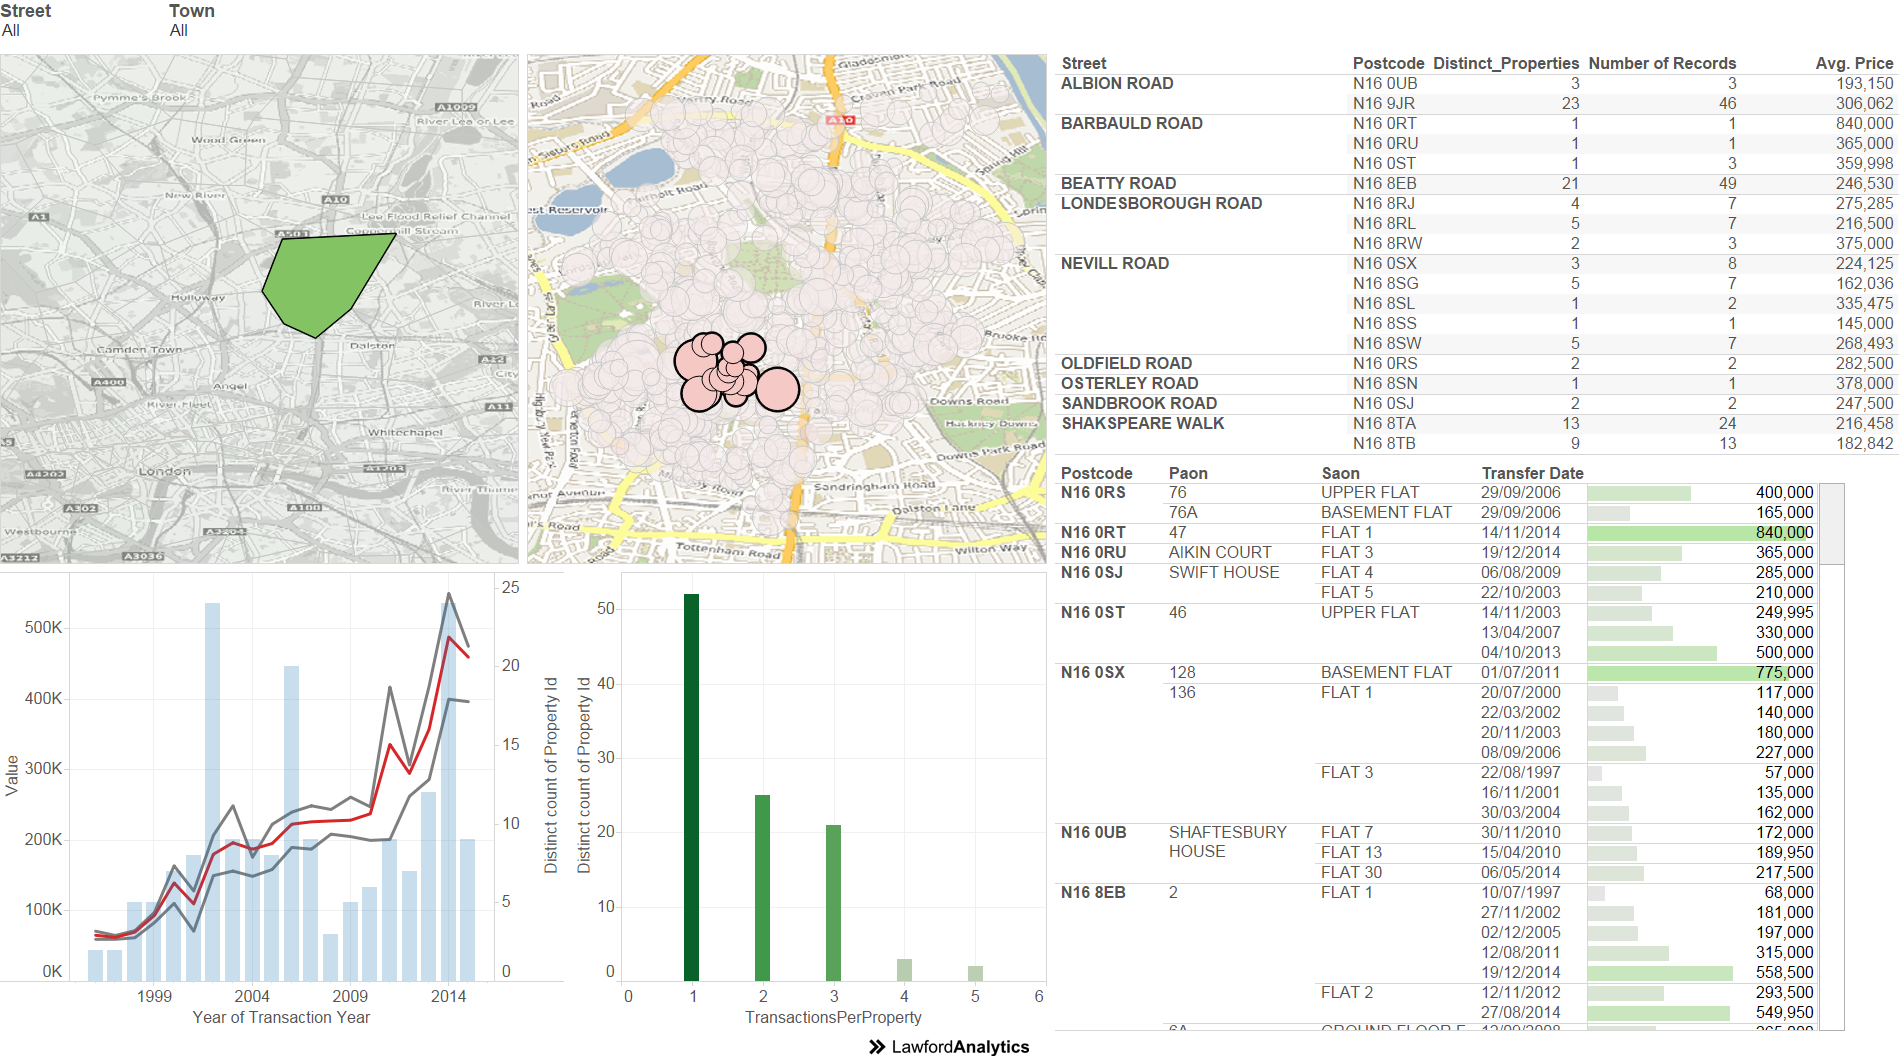The width and height of the screenshot is (1899, 1056).
Task: Select the SHAKSPEARE WALK street label
Action: click(1142, 424)
